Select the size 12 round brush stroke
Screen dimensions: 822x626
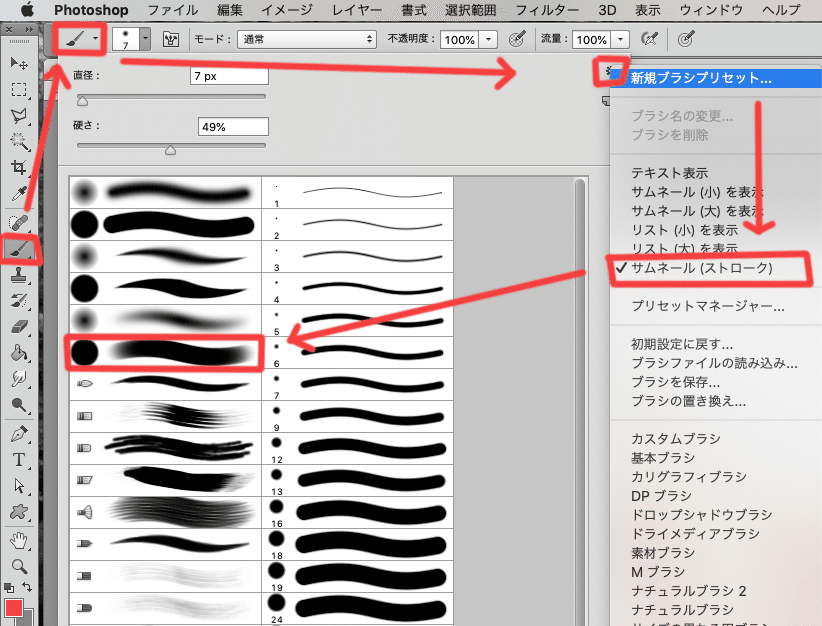point(358,448)
